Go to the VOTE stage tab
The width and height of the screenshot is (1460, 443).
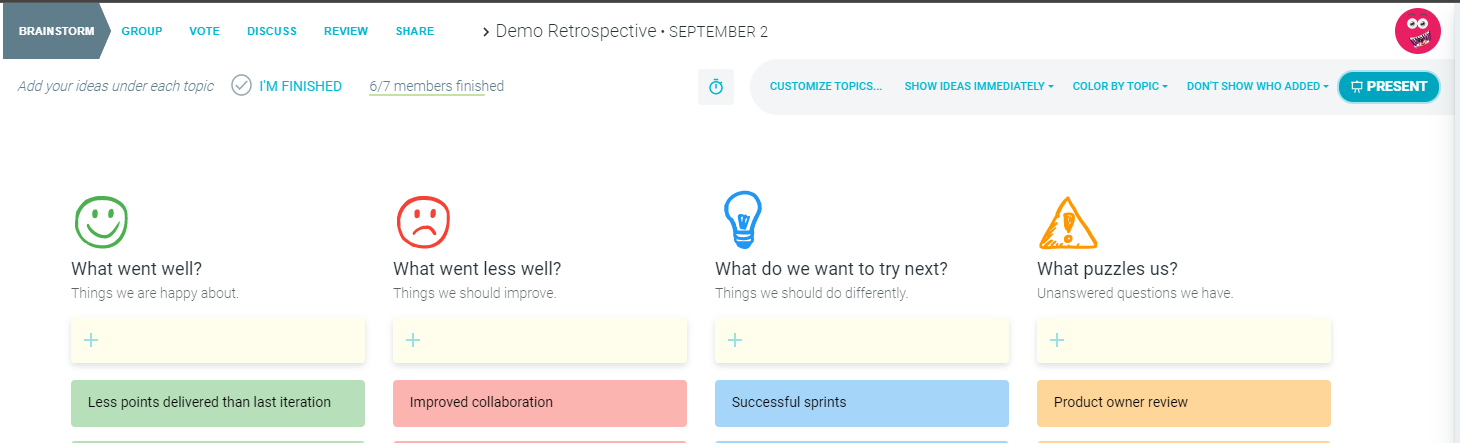(x=205, y=31)
